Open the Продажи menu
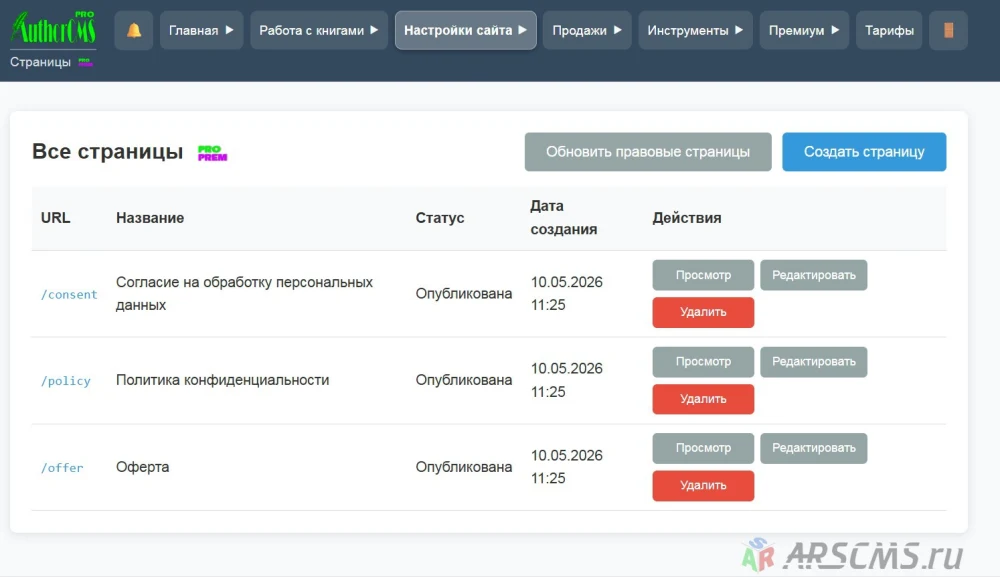 tap(587, 30)
